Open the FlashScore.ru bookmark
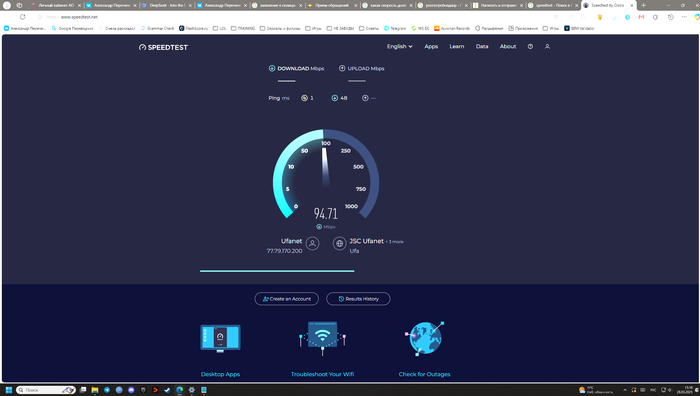 (x=193, y=28)
